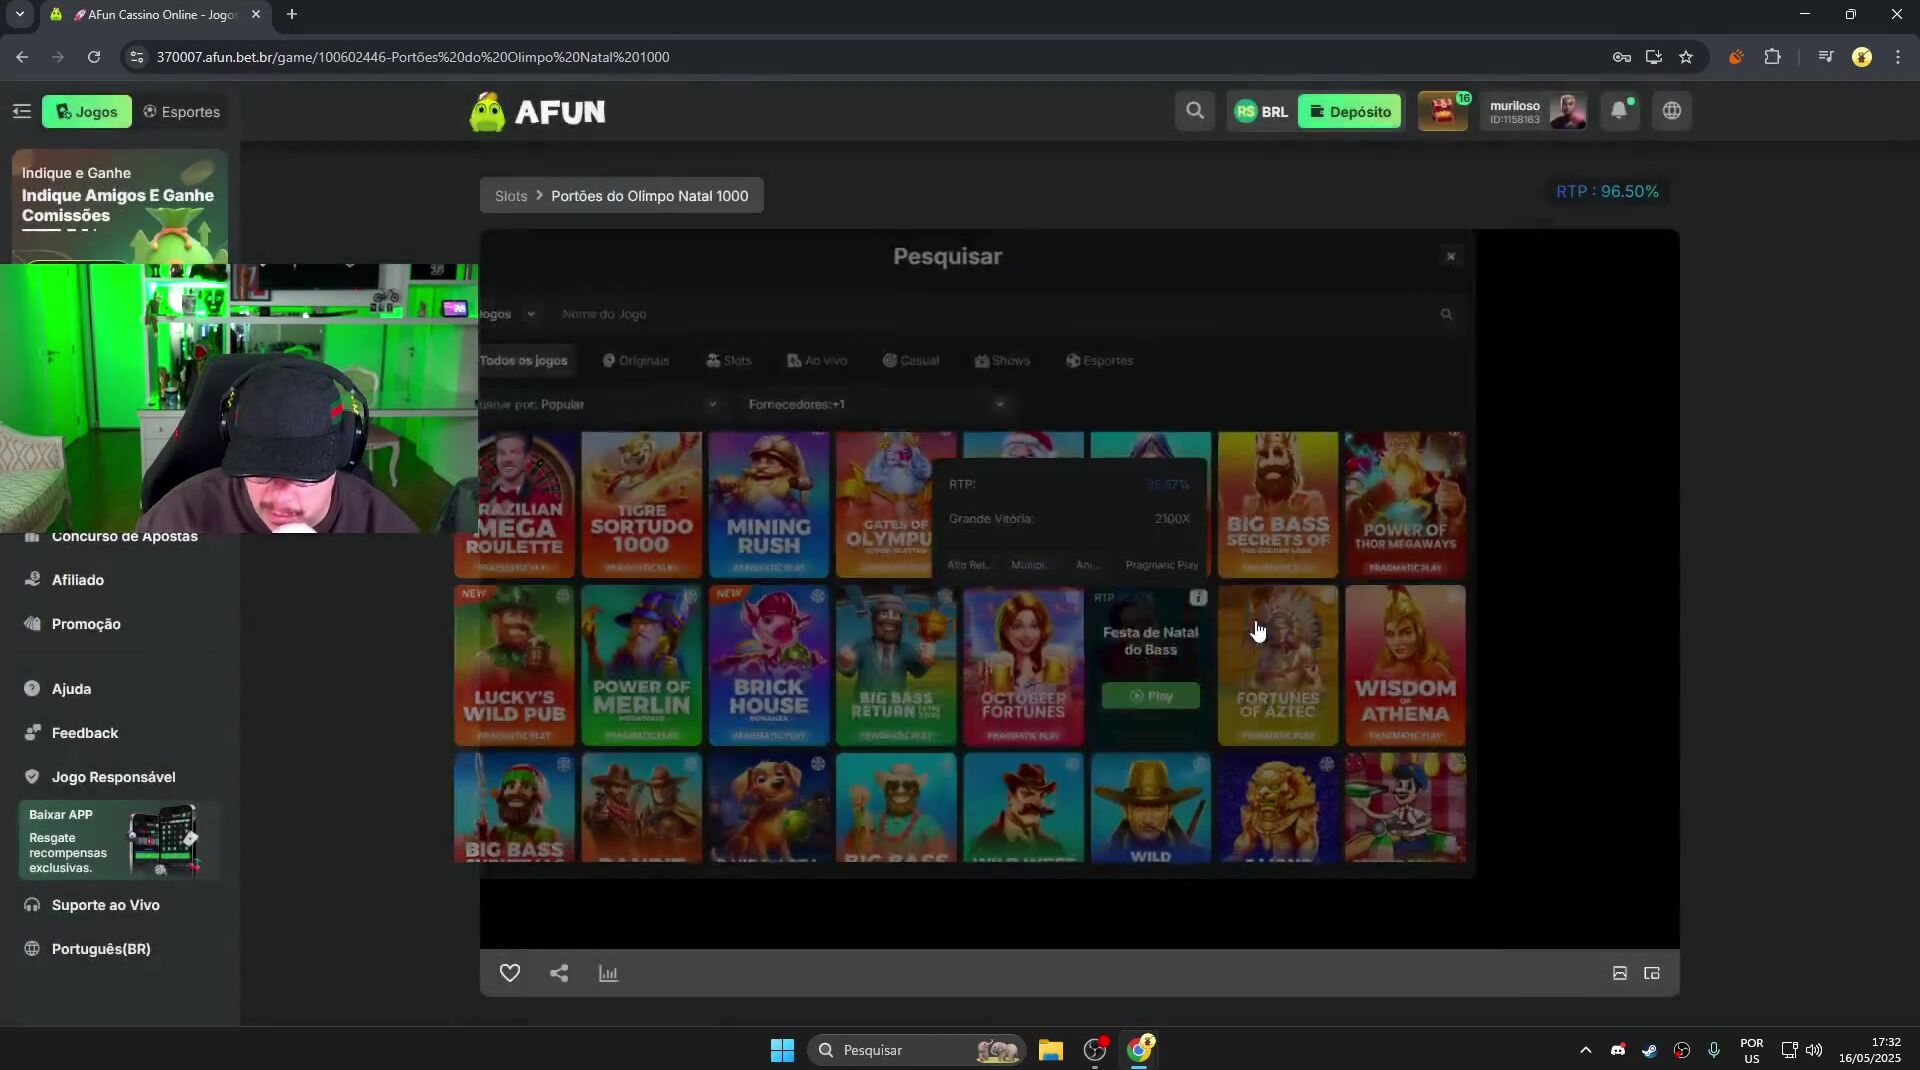Open Tigre Sortudo 1000 game thumbnail
The width and height of the screenshot is (1920, 1070).
[641, 505]
